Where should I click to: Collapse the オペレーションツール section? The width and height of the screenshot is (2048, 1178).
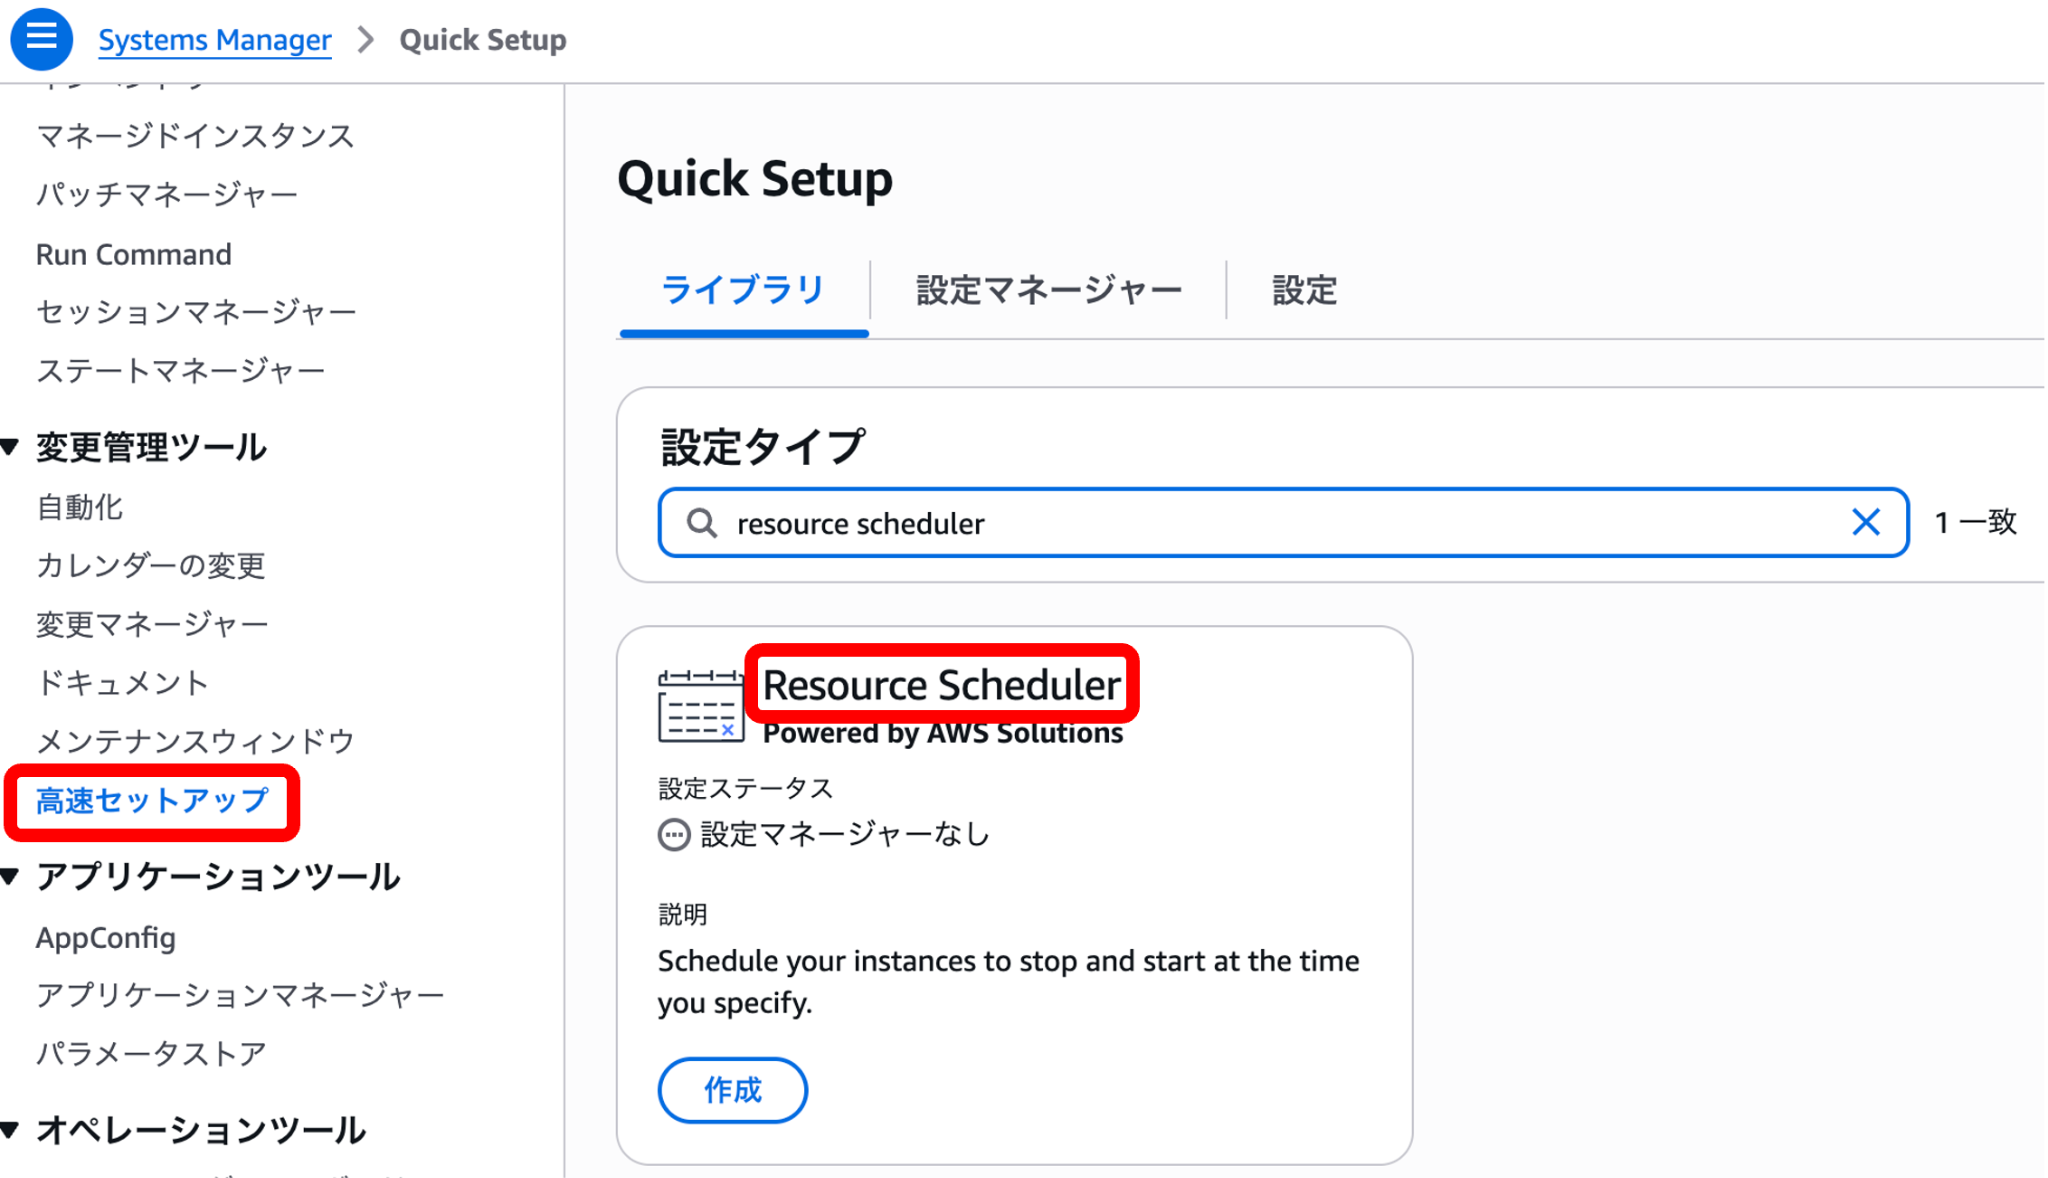11,1130
